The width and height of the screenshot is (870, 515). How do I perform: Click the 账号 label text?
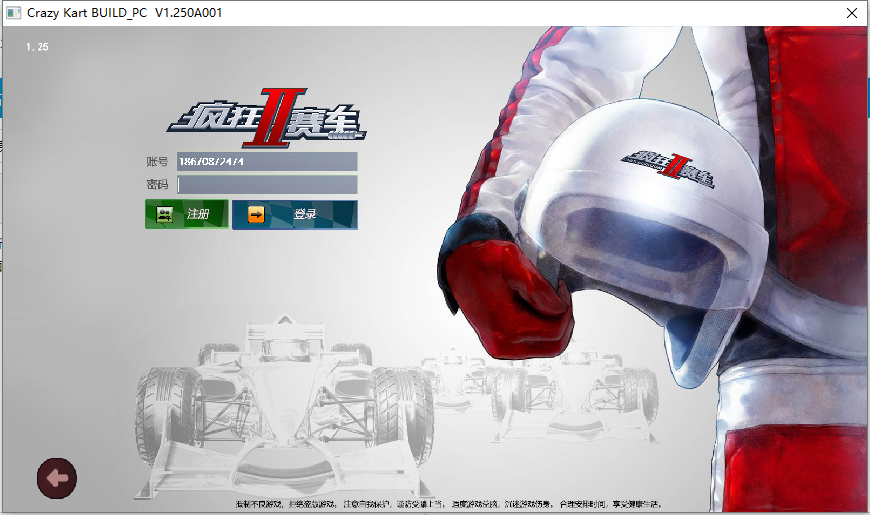pyautogui.click(x=157, y=161)
